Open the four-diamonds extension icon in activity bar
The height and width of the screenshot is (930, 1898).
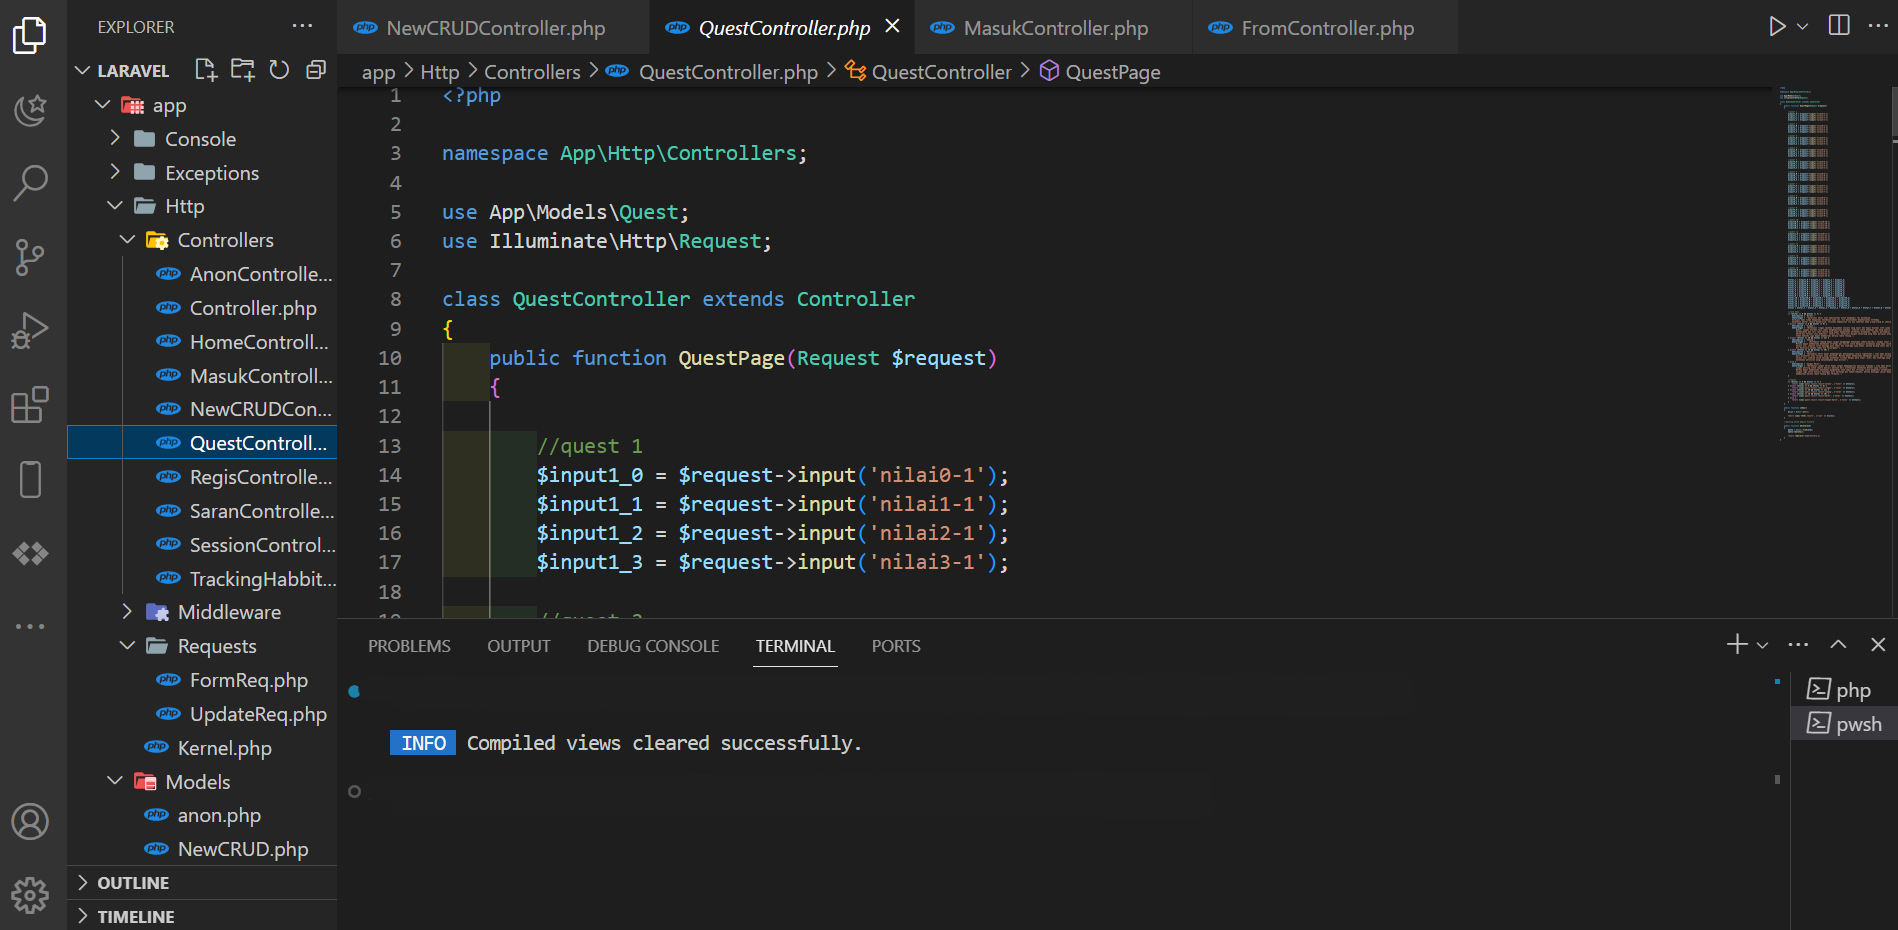click(30, 553)
